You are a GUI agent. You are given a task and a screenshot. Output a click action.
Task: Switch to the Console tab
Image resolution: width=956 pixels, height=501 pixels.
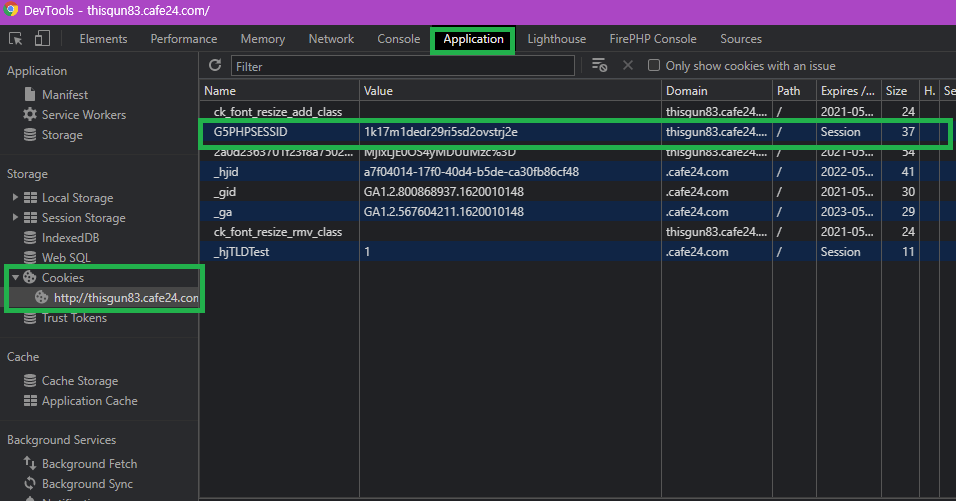click(398, 39)
